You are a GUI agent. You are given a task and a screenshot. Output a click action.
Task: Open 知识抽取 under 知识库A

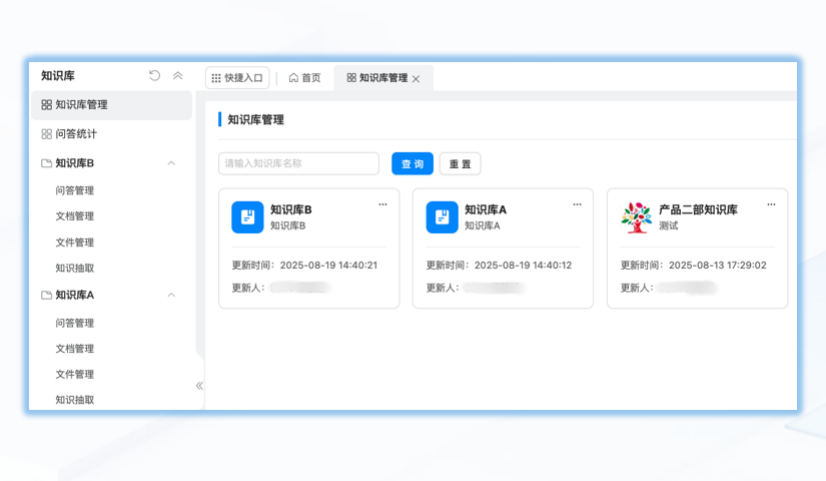click(75, 400)
